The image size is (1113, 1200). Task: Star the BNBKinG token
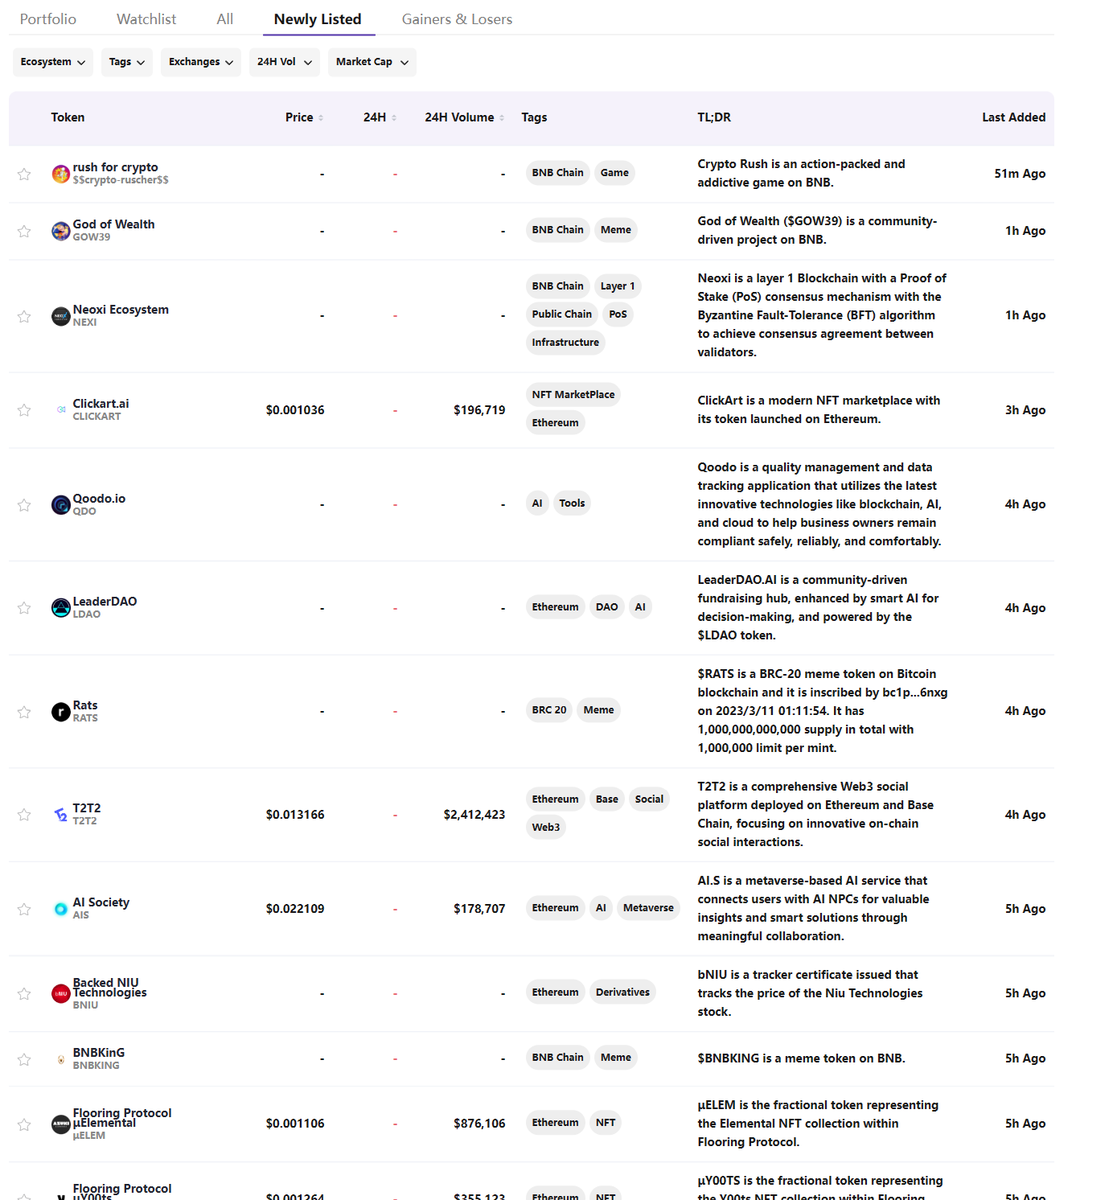point(24,1059)
